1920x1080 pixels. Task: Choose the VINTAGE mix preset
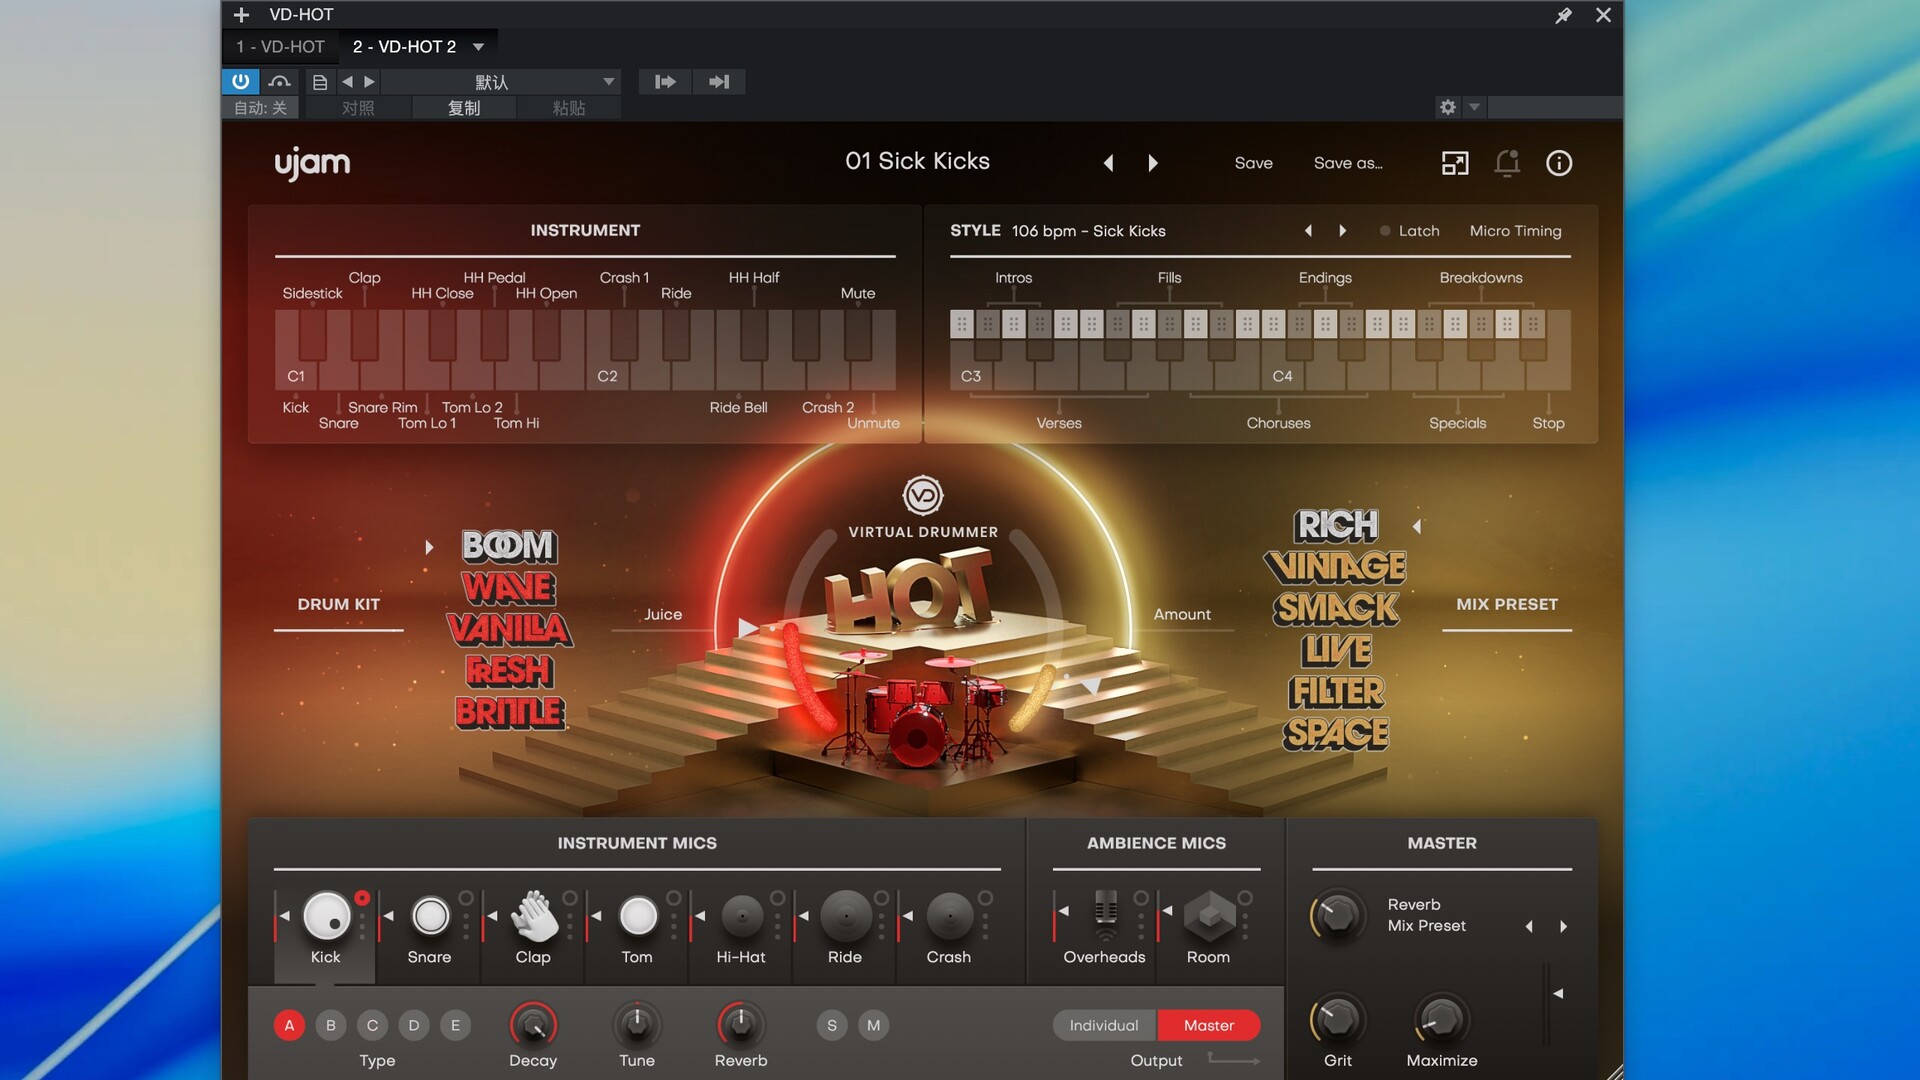click(x=1335, y=567)
